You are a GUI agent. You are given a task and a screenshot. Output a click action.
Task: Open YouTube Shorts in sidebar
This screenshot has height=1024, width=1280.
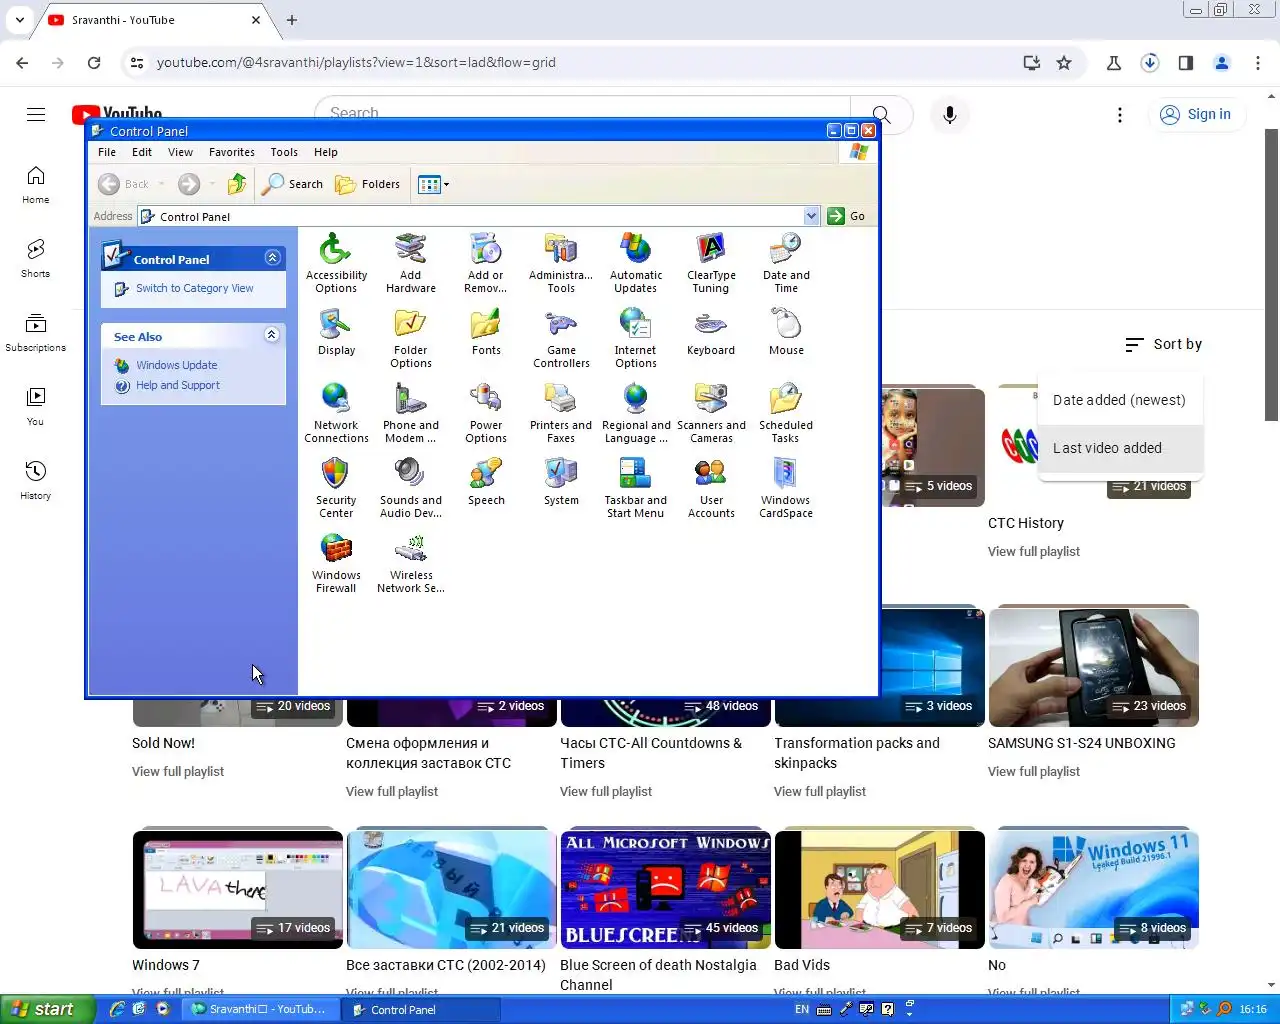pos(36,258)
